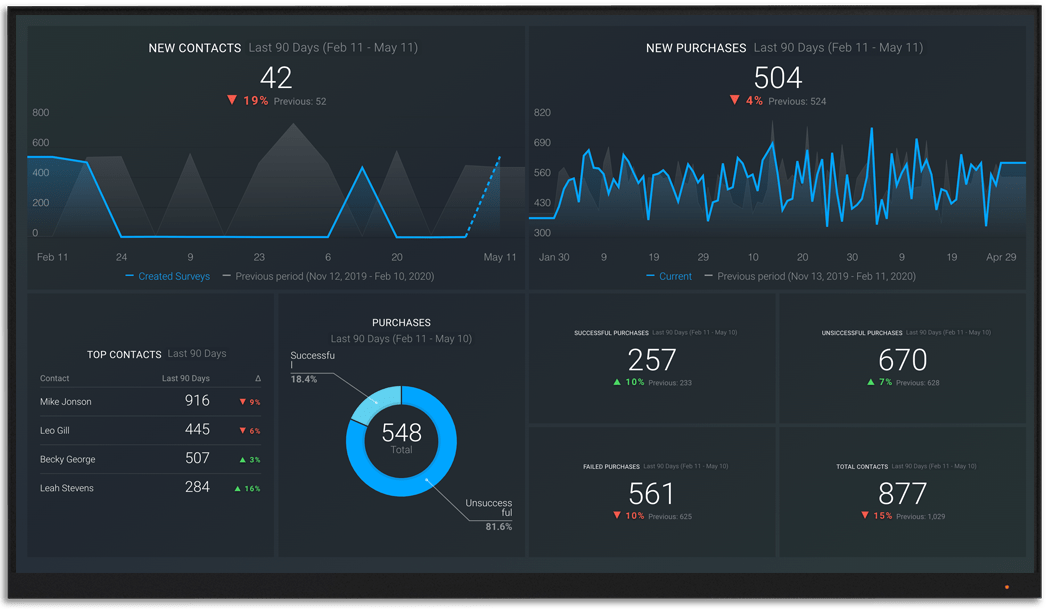This screenshot has width=1052, height=609.
Task: Click the 548 Total donut center
Action: pos(401,438)
